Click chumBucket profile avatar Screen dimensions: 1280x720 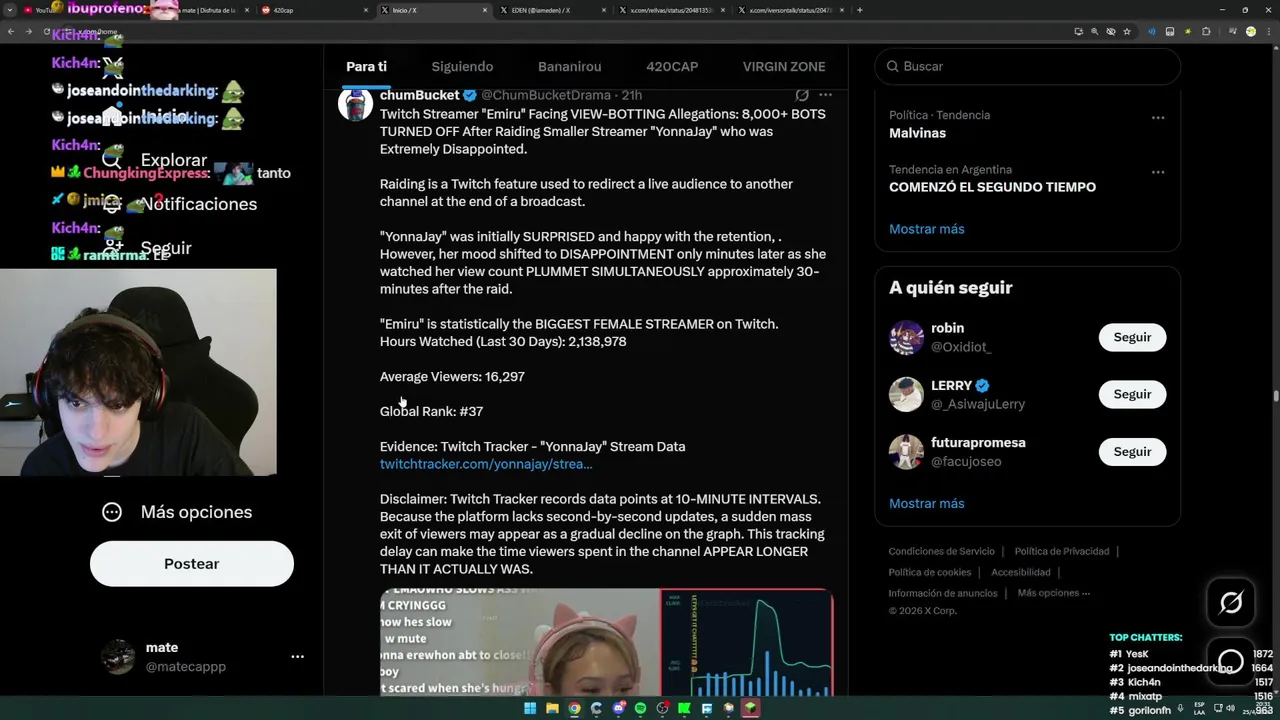(x=355, y=103)
